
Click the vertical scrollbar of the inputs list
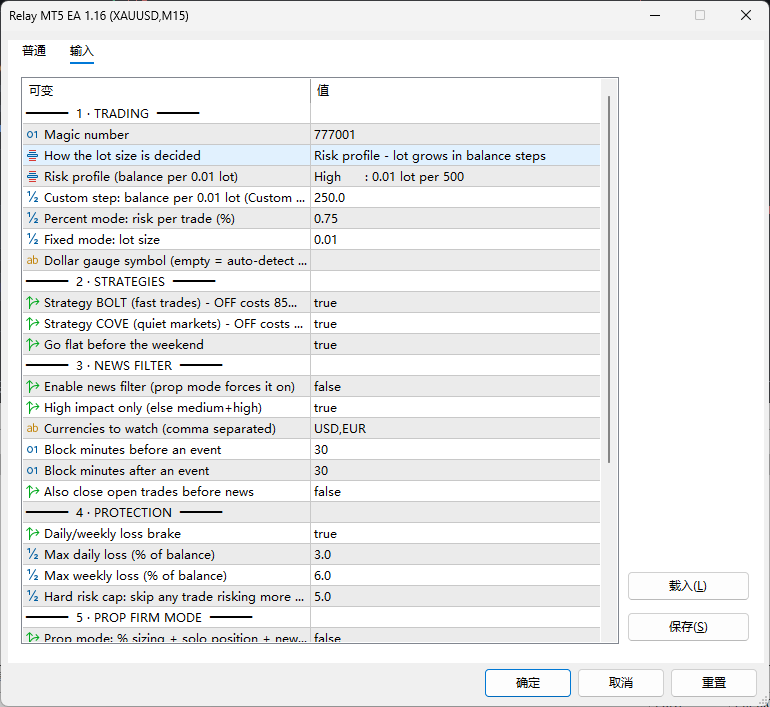609,279
